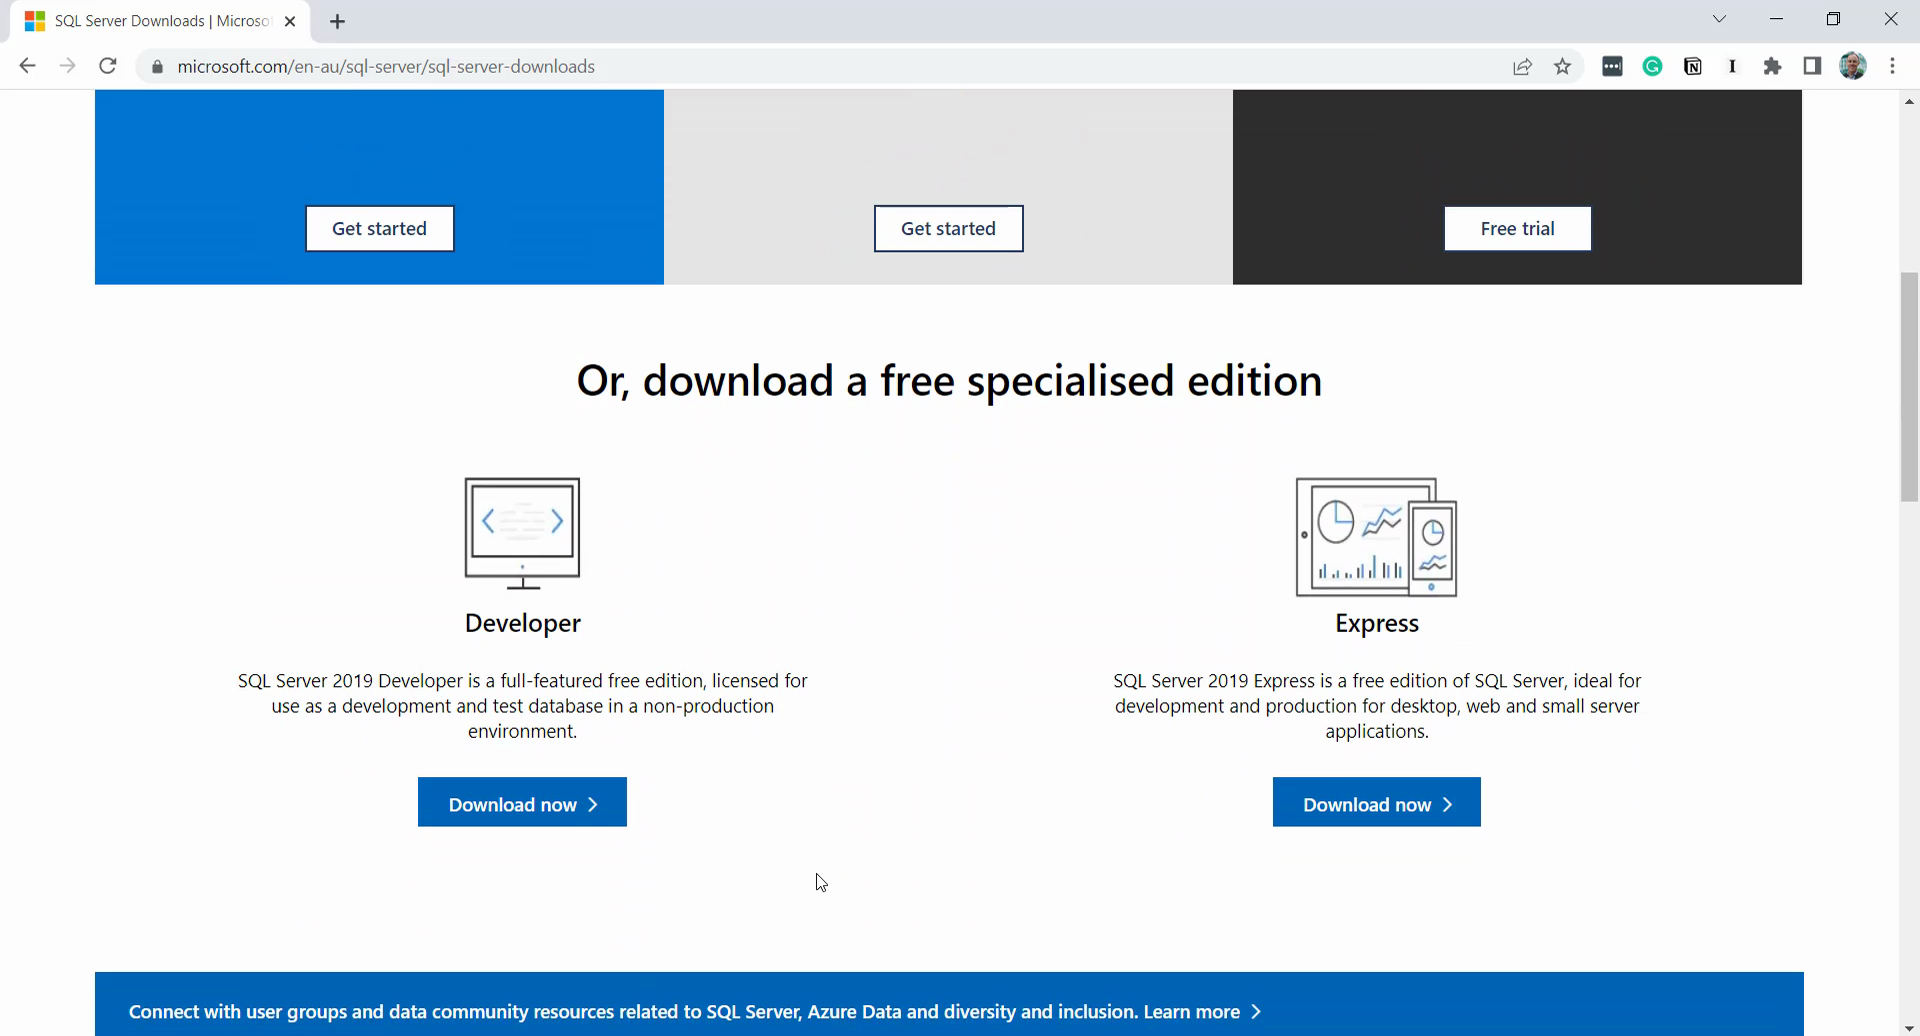Click Get started in the blue panel

380,229
